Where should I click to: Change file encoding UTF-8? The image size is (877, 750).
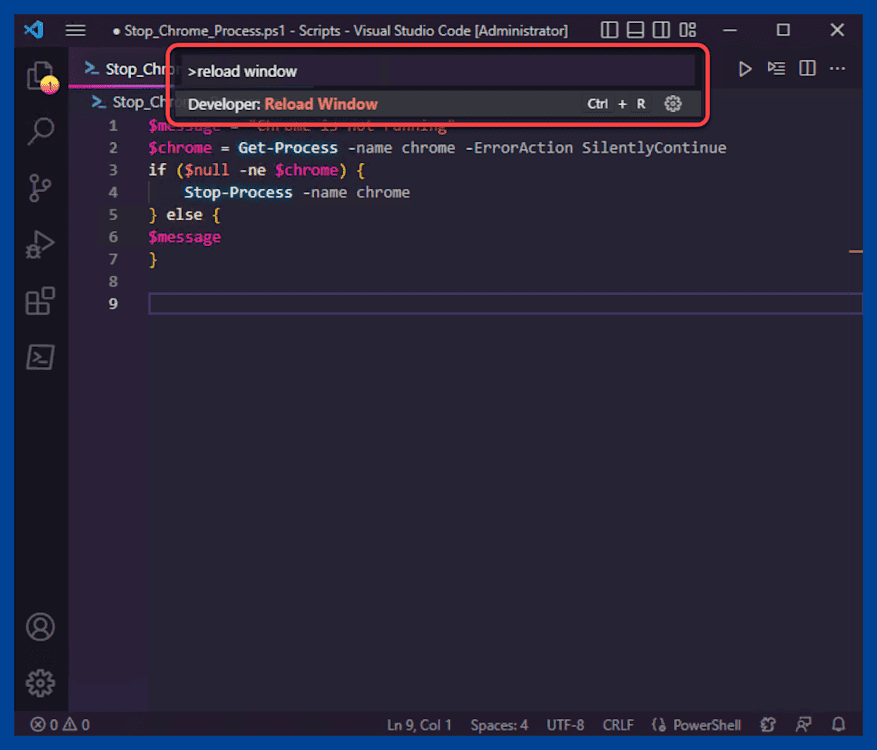point(565,725)
